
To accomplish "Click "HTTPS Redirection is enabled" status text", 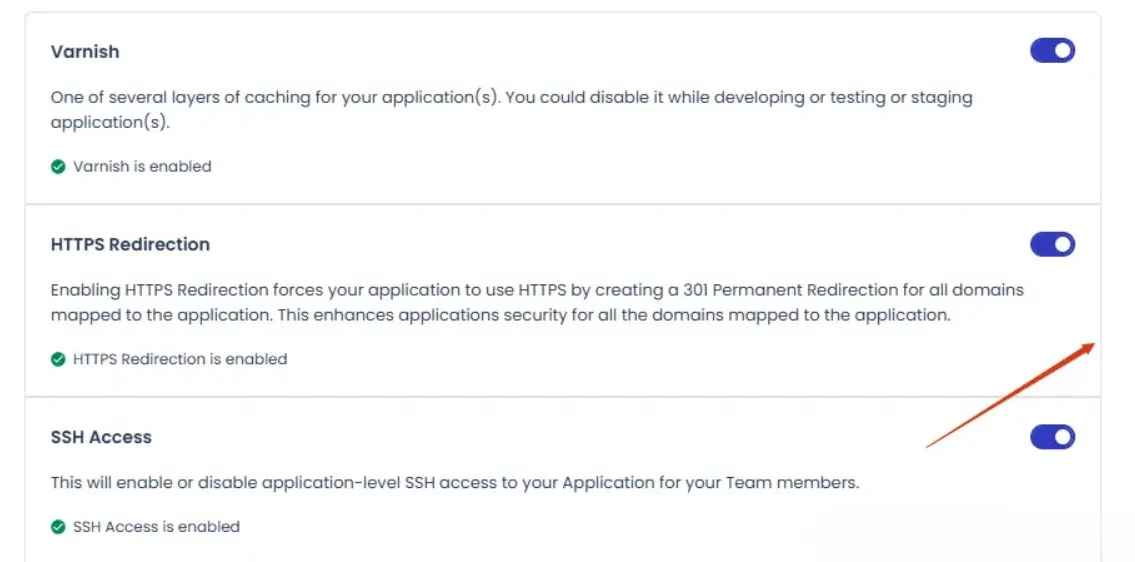I will tap(180, 359).
